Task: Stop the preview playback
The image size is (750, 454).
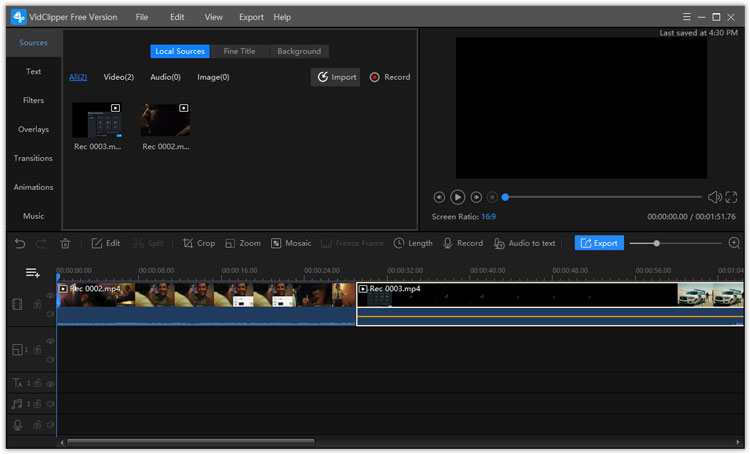Action: 492,197
